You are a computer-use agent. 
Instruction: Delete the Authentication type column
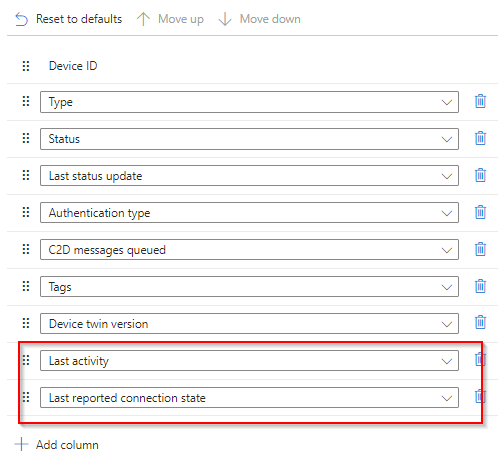pyautogui.click(x=480, y=212)
